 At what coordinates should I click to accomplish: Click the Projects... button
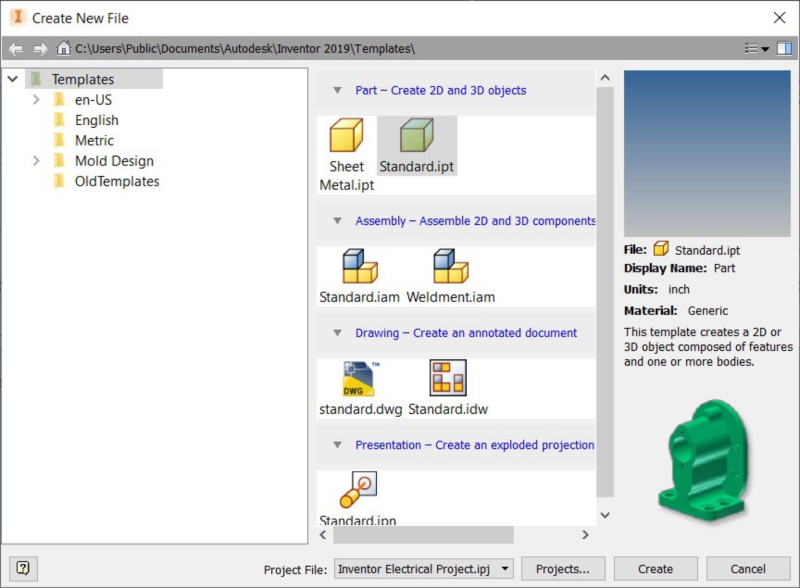point(563,569)
